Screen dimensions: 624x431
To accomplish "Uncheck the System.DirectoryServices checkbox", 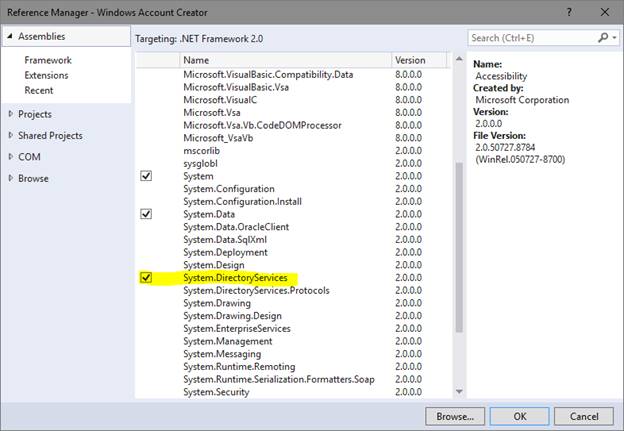I will click(x=146, y=277).
